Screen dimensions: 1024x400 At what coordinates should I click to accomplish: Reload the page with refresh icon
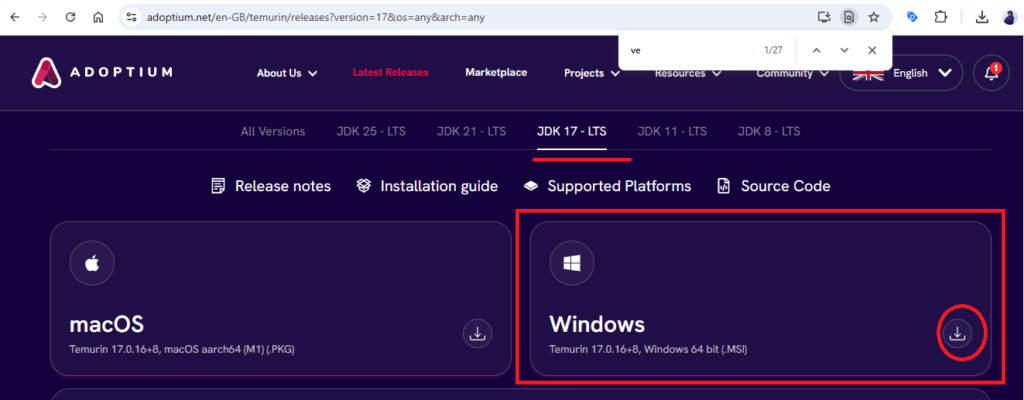pyautogui.click(x=71, y=17)
